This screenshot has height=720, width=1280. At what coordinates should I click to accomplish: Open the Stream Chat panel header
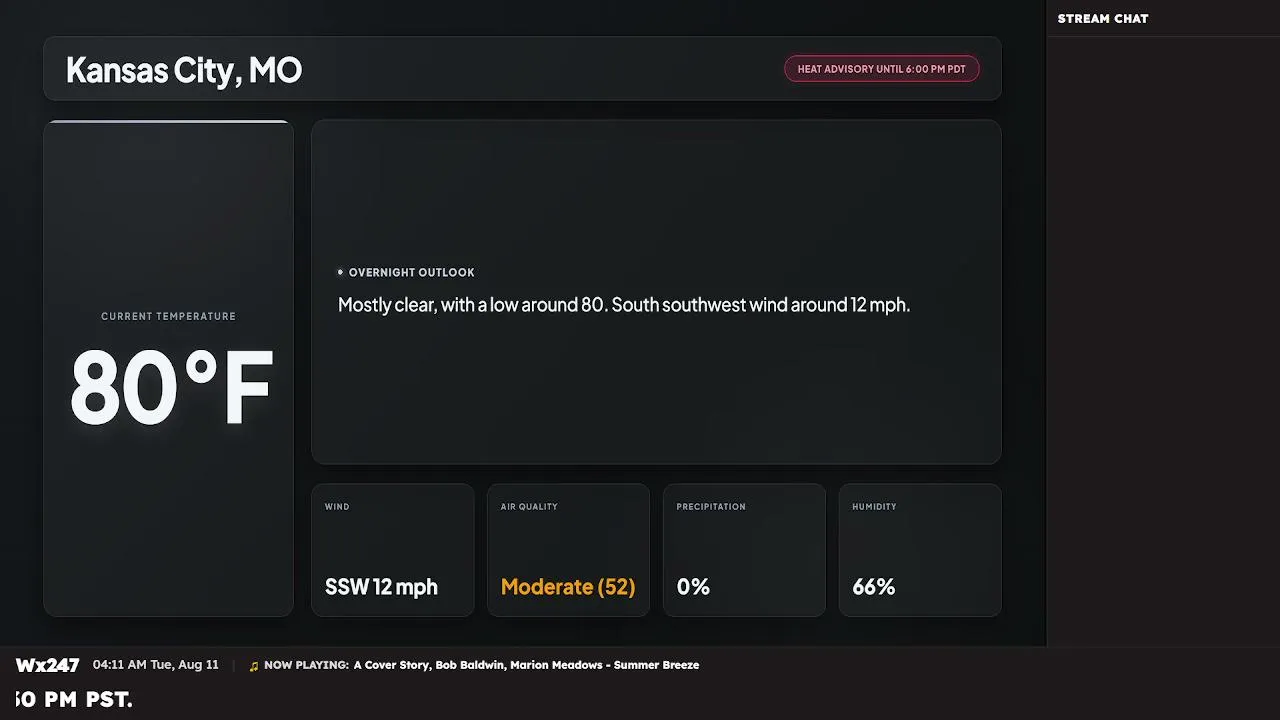click(x=1103, y=18)
